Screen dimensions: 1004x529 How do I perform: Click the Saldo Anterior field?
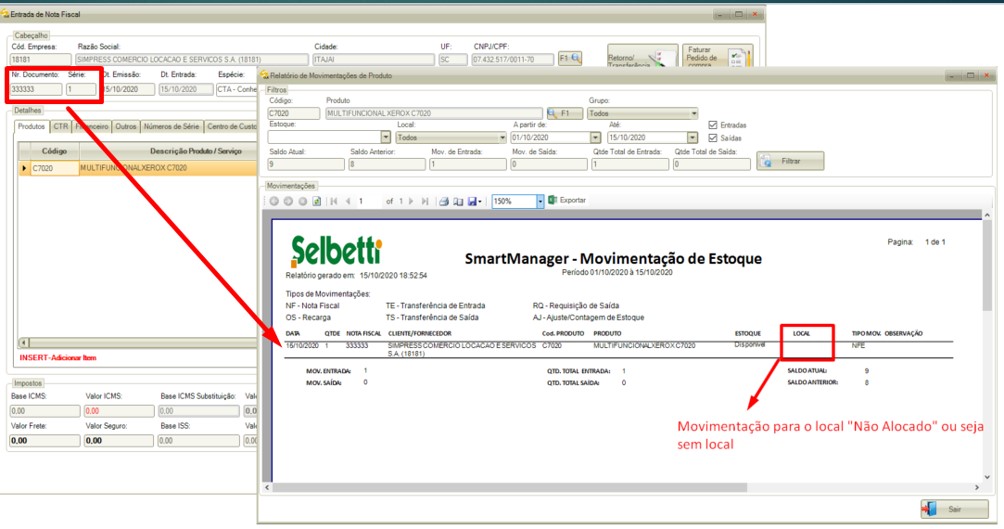click(387, 165)
